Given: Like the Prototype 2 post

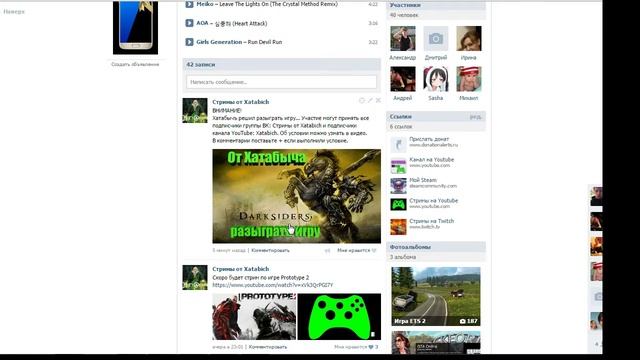Looking at the screenshot, I should coord(356,347).
